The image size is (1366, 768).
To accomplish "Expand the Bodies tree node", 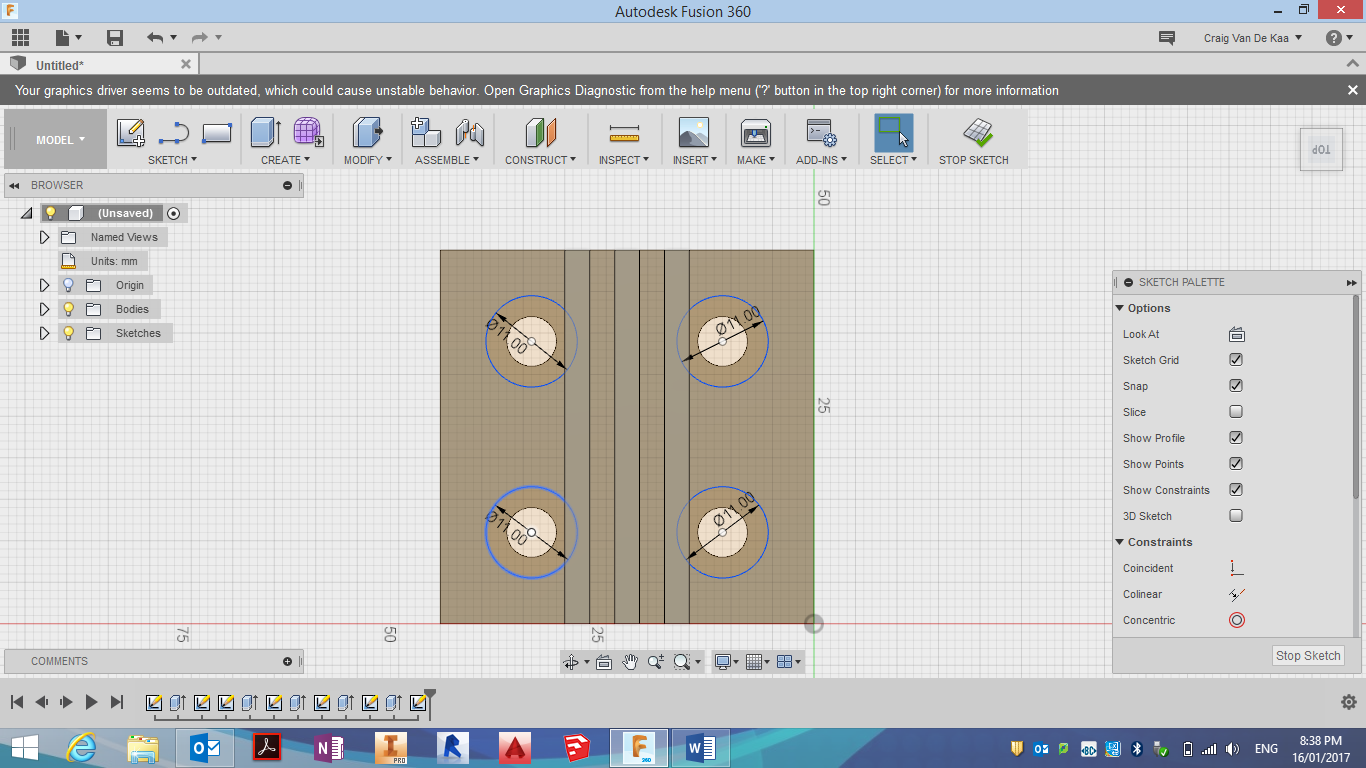I will click(44, 309).
